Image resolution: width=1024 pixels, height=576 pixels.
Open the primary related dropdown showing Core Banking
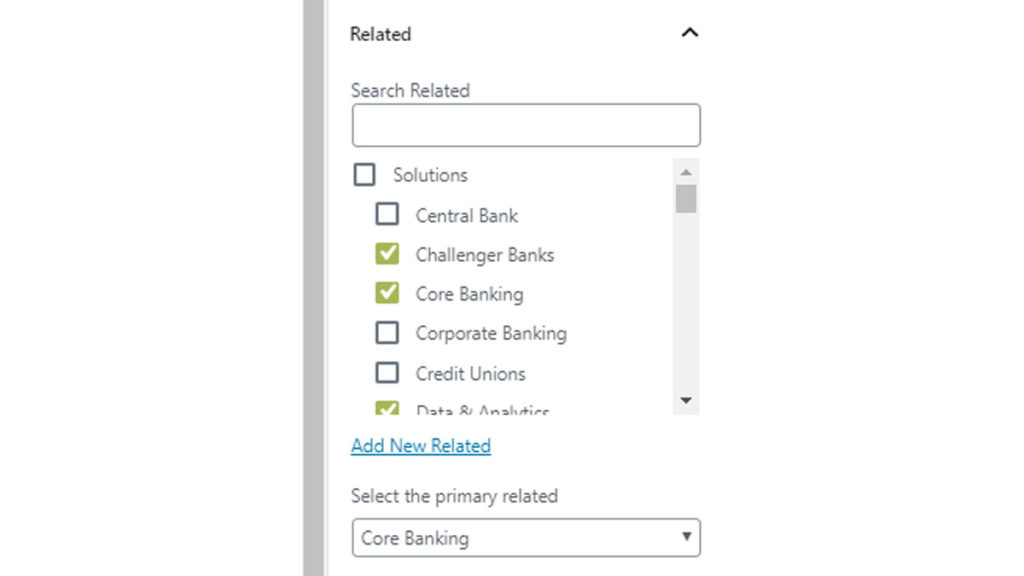526,538
